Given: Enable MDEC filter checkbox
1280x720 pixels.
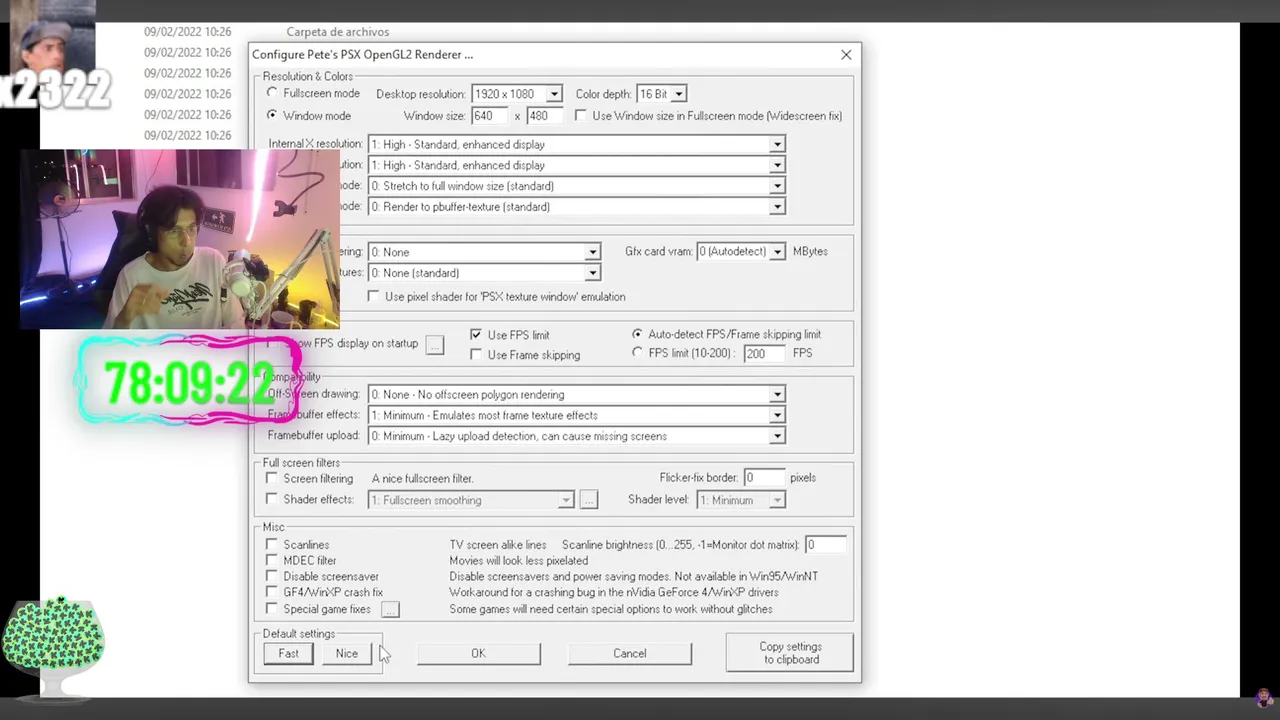Looking at the screenshot, I should coord(272,561).
